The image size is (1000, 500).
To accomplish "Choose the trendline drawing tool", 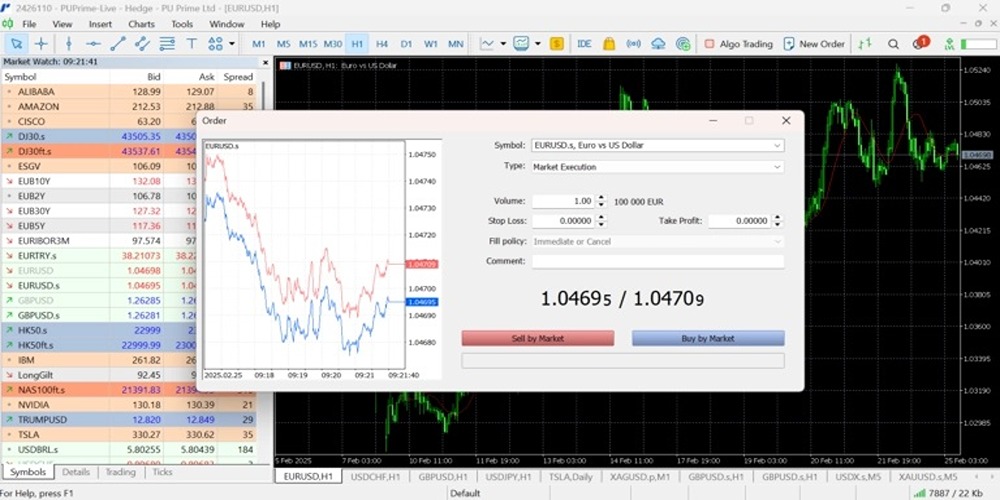I will point(118,43).
